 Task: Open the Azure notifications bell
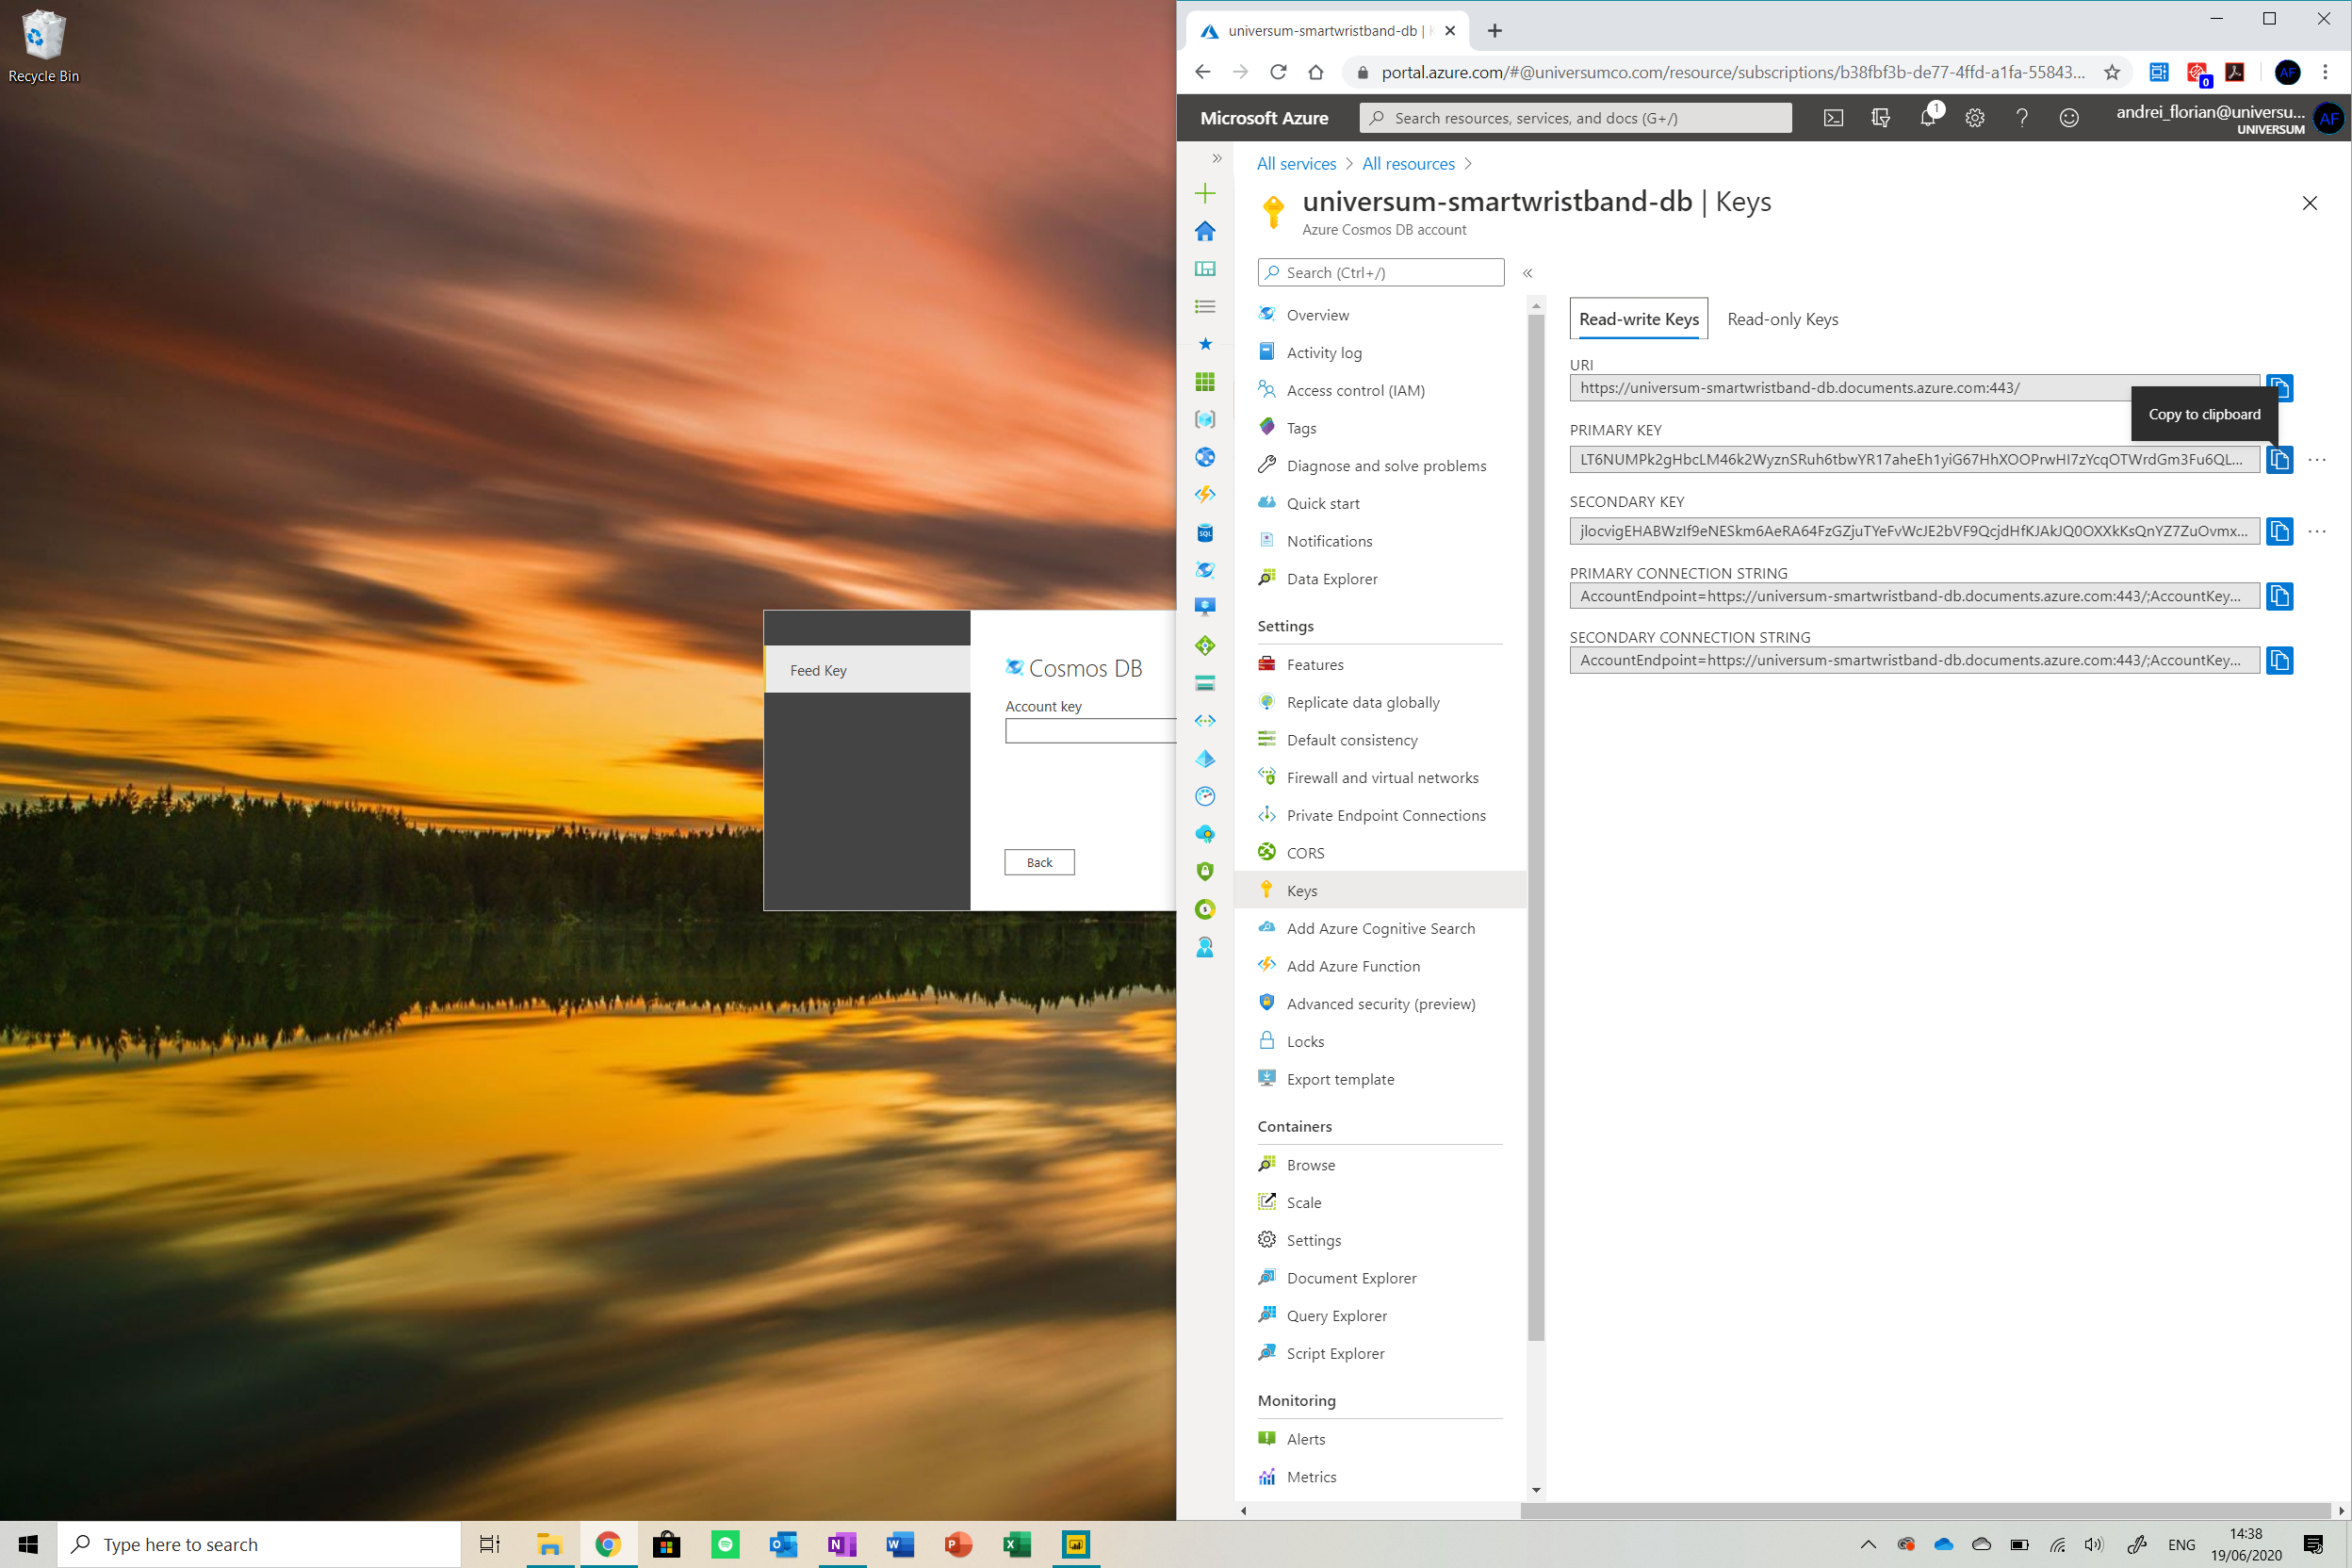[1928, 118]
